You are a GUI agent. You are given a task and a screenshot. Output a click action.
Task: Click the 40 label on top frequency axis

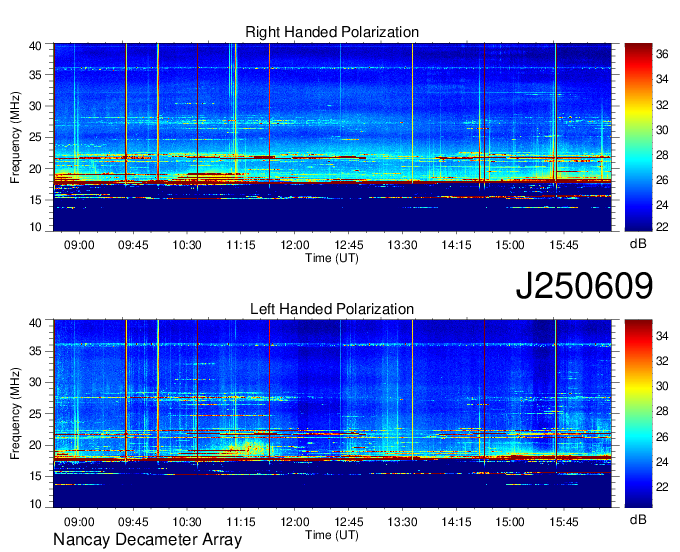pyautogui.click(x=35, y=46)
